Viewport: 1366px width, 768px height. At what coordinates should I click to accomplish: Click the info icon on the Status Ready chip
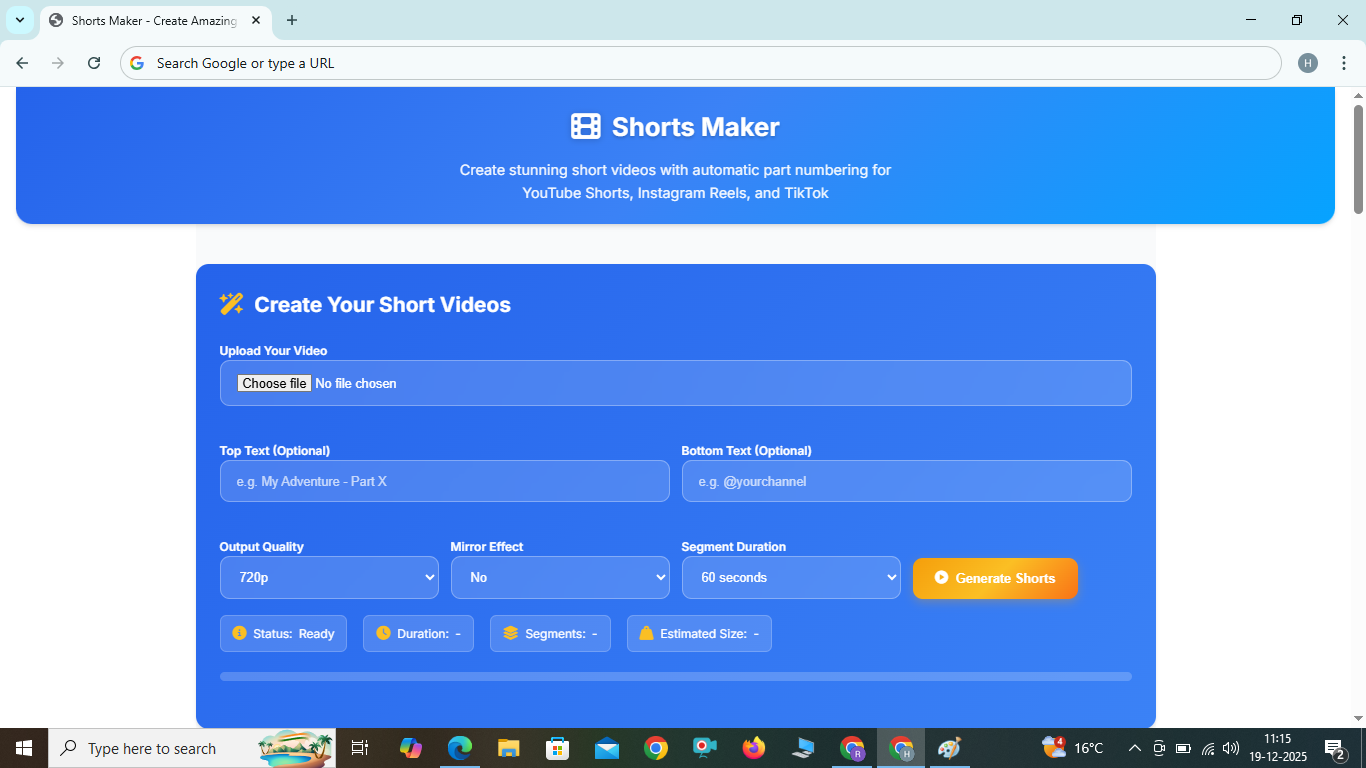239,633
